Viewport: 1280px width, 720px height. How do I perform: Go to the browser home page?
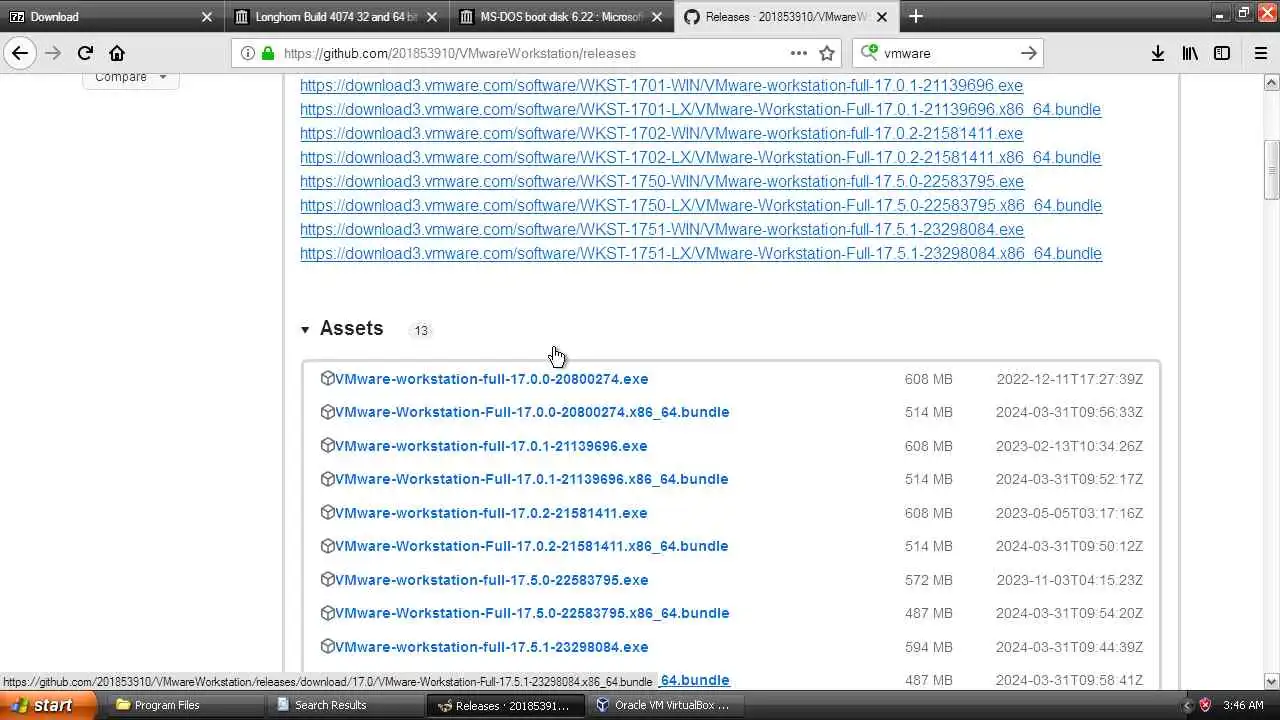[x=117, y=53]
